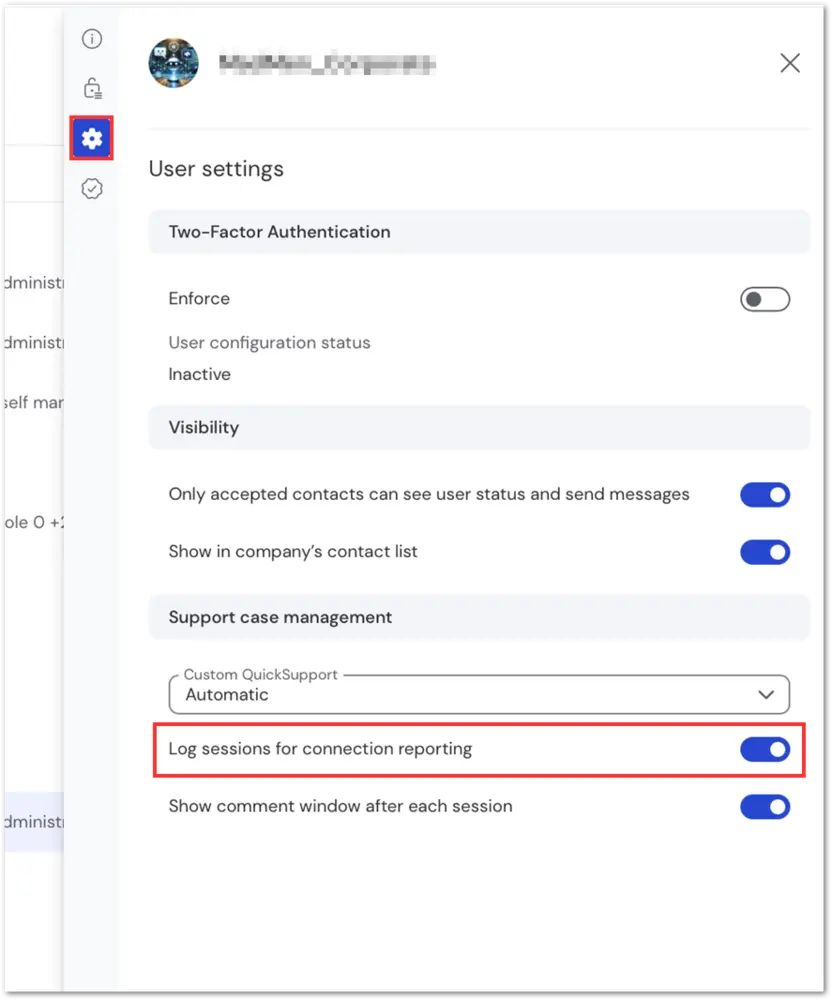Toggle only accepted contacts visibility switch

(x=764, y=495)
